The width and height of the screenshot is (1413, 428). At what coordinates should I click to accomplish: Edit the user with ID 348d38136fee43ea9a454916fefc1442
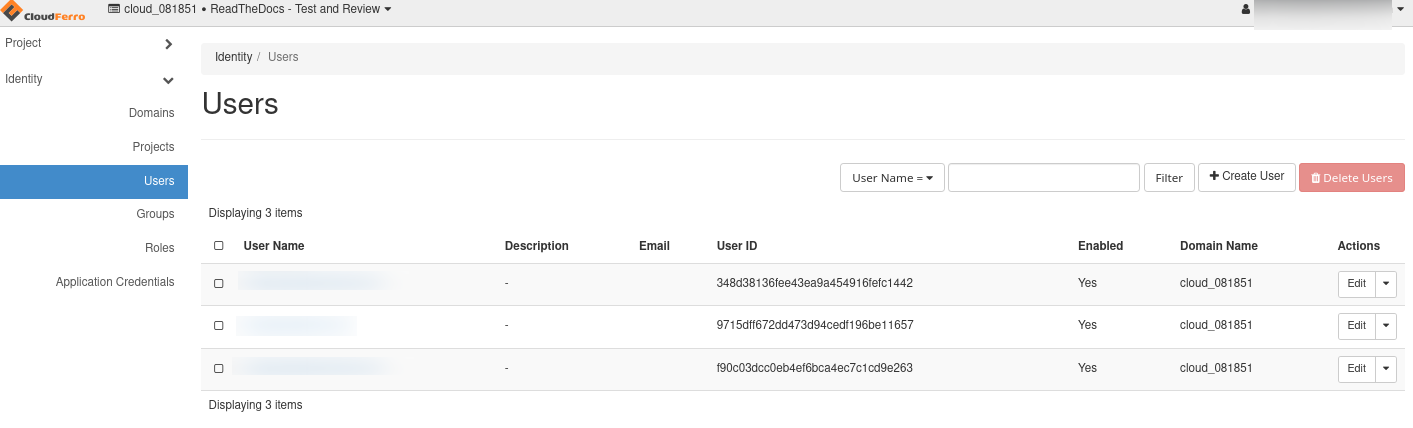(1356, 284)
